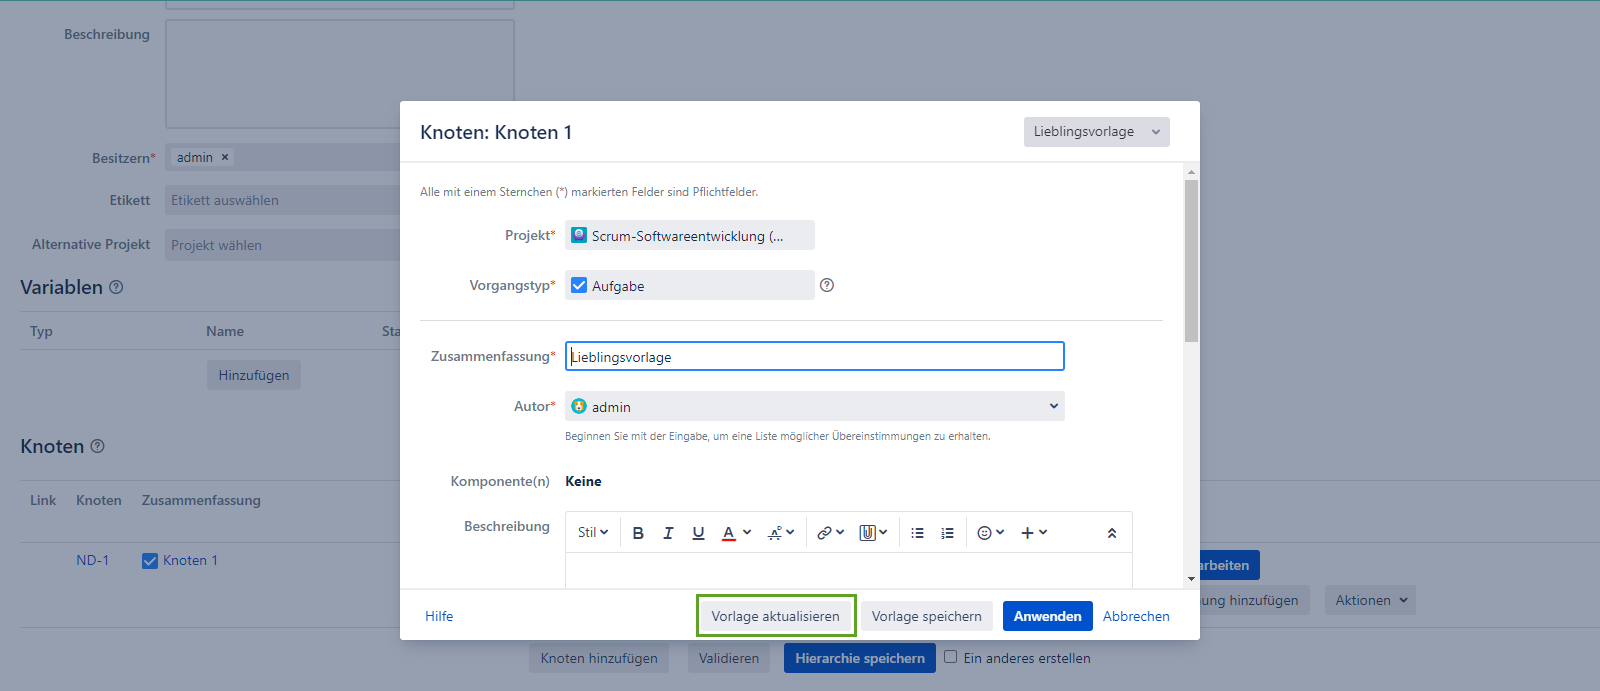Remove admin from Besitzern field
The image size is (1600, 691).
click(x=225, y=157)
